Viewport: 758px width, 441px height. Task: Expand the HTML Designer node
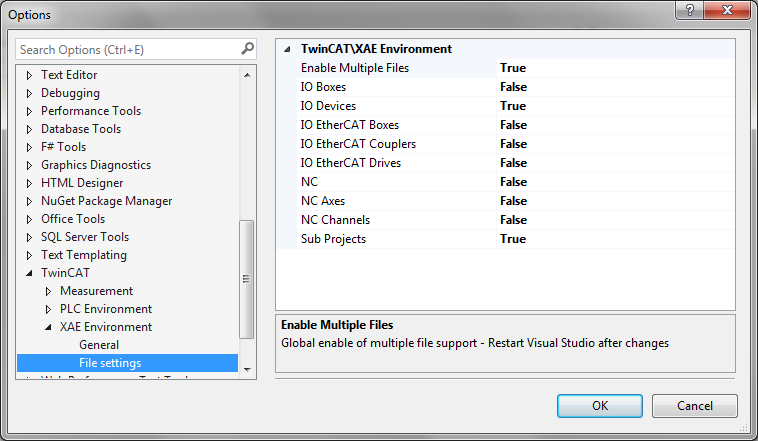(x=29, y=183)
